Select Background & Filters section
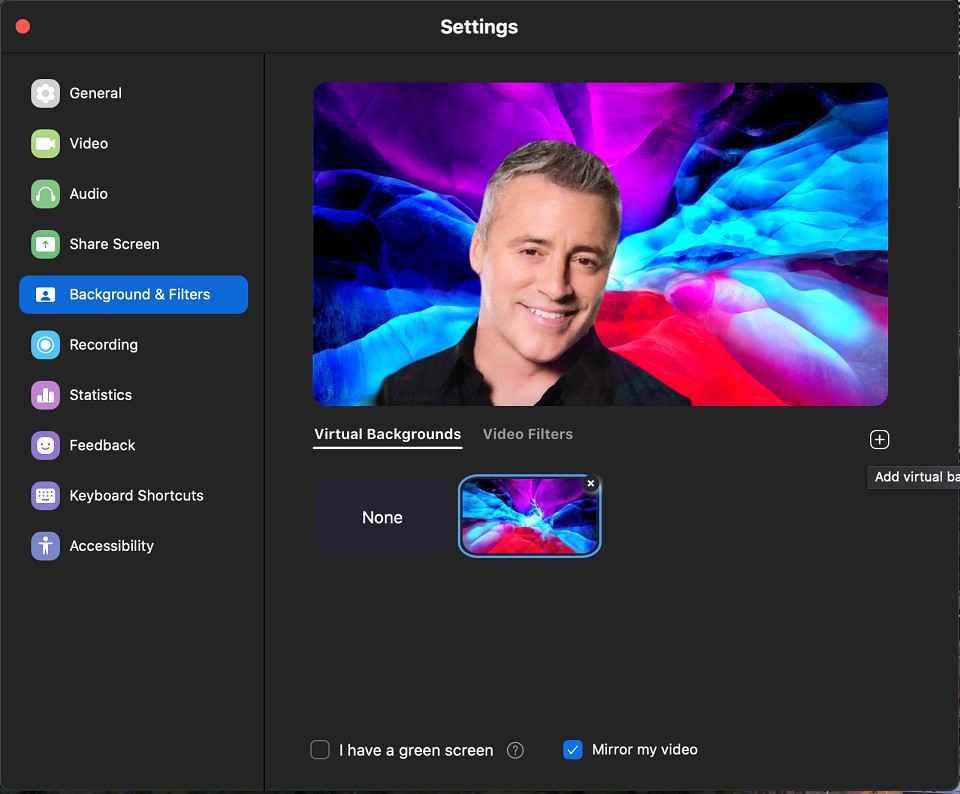The height and width of the screenshot is (794, 960). (x=133, y=294)
